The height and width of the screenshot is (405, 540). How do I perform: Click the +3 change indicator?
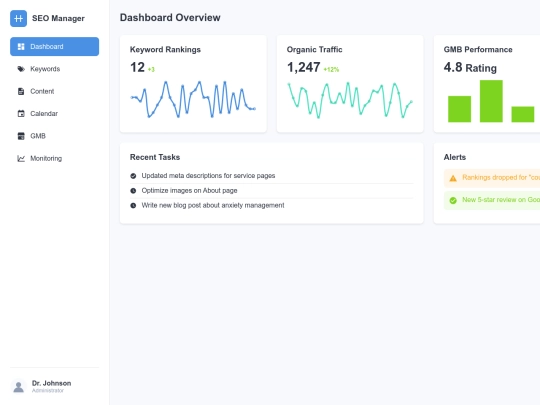pos(151,70)
